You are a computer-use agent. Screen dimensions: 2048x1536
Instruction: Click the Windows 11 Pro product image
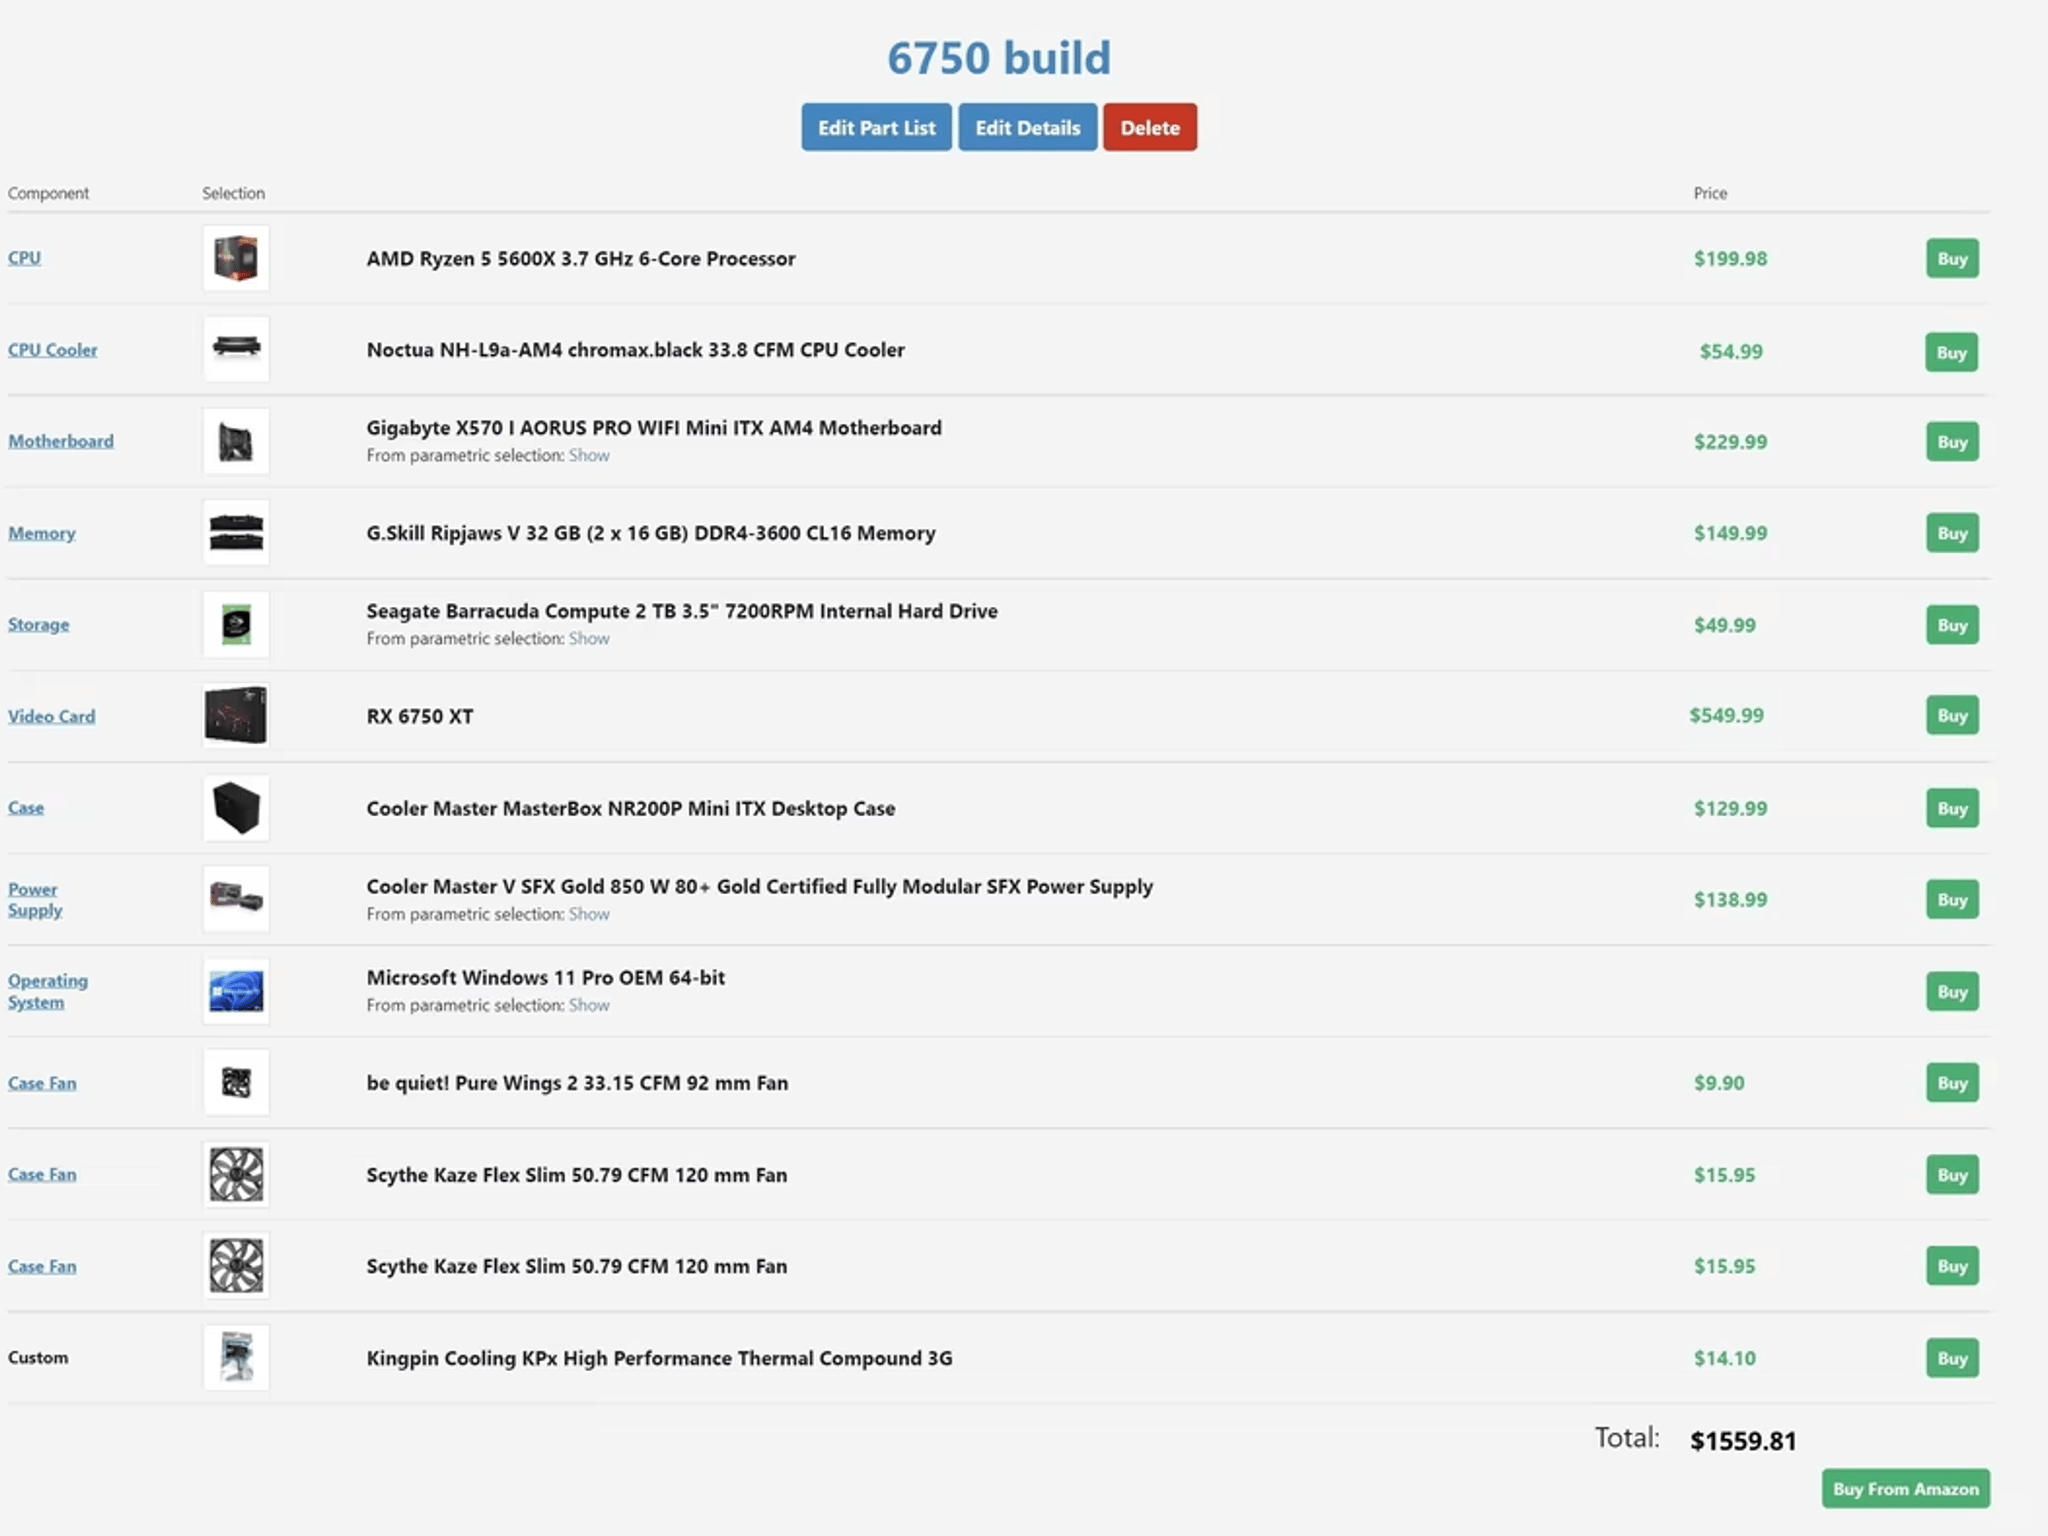[236, 991]
